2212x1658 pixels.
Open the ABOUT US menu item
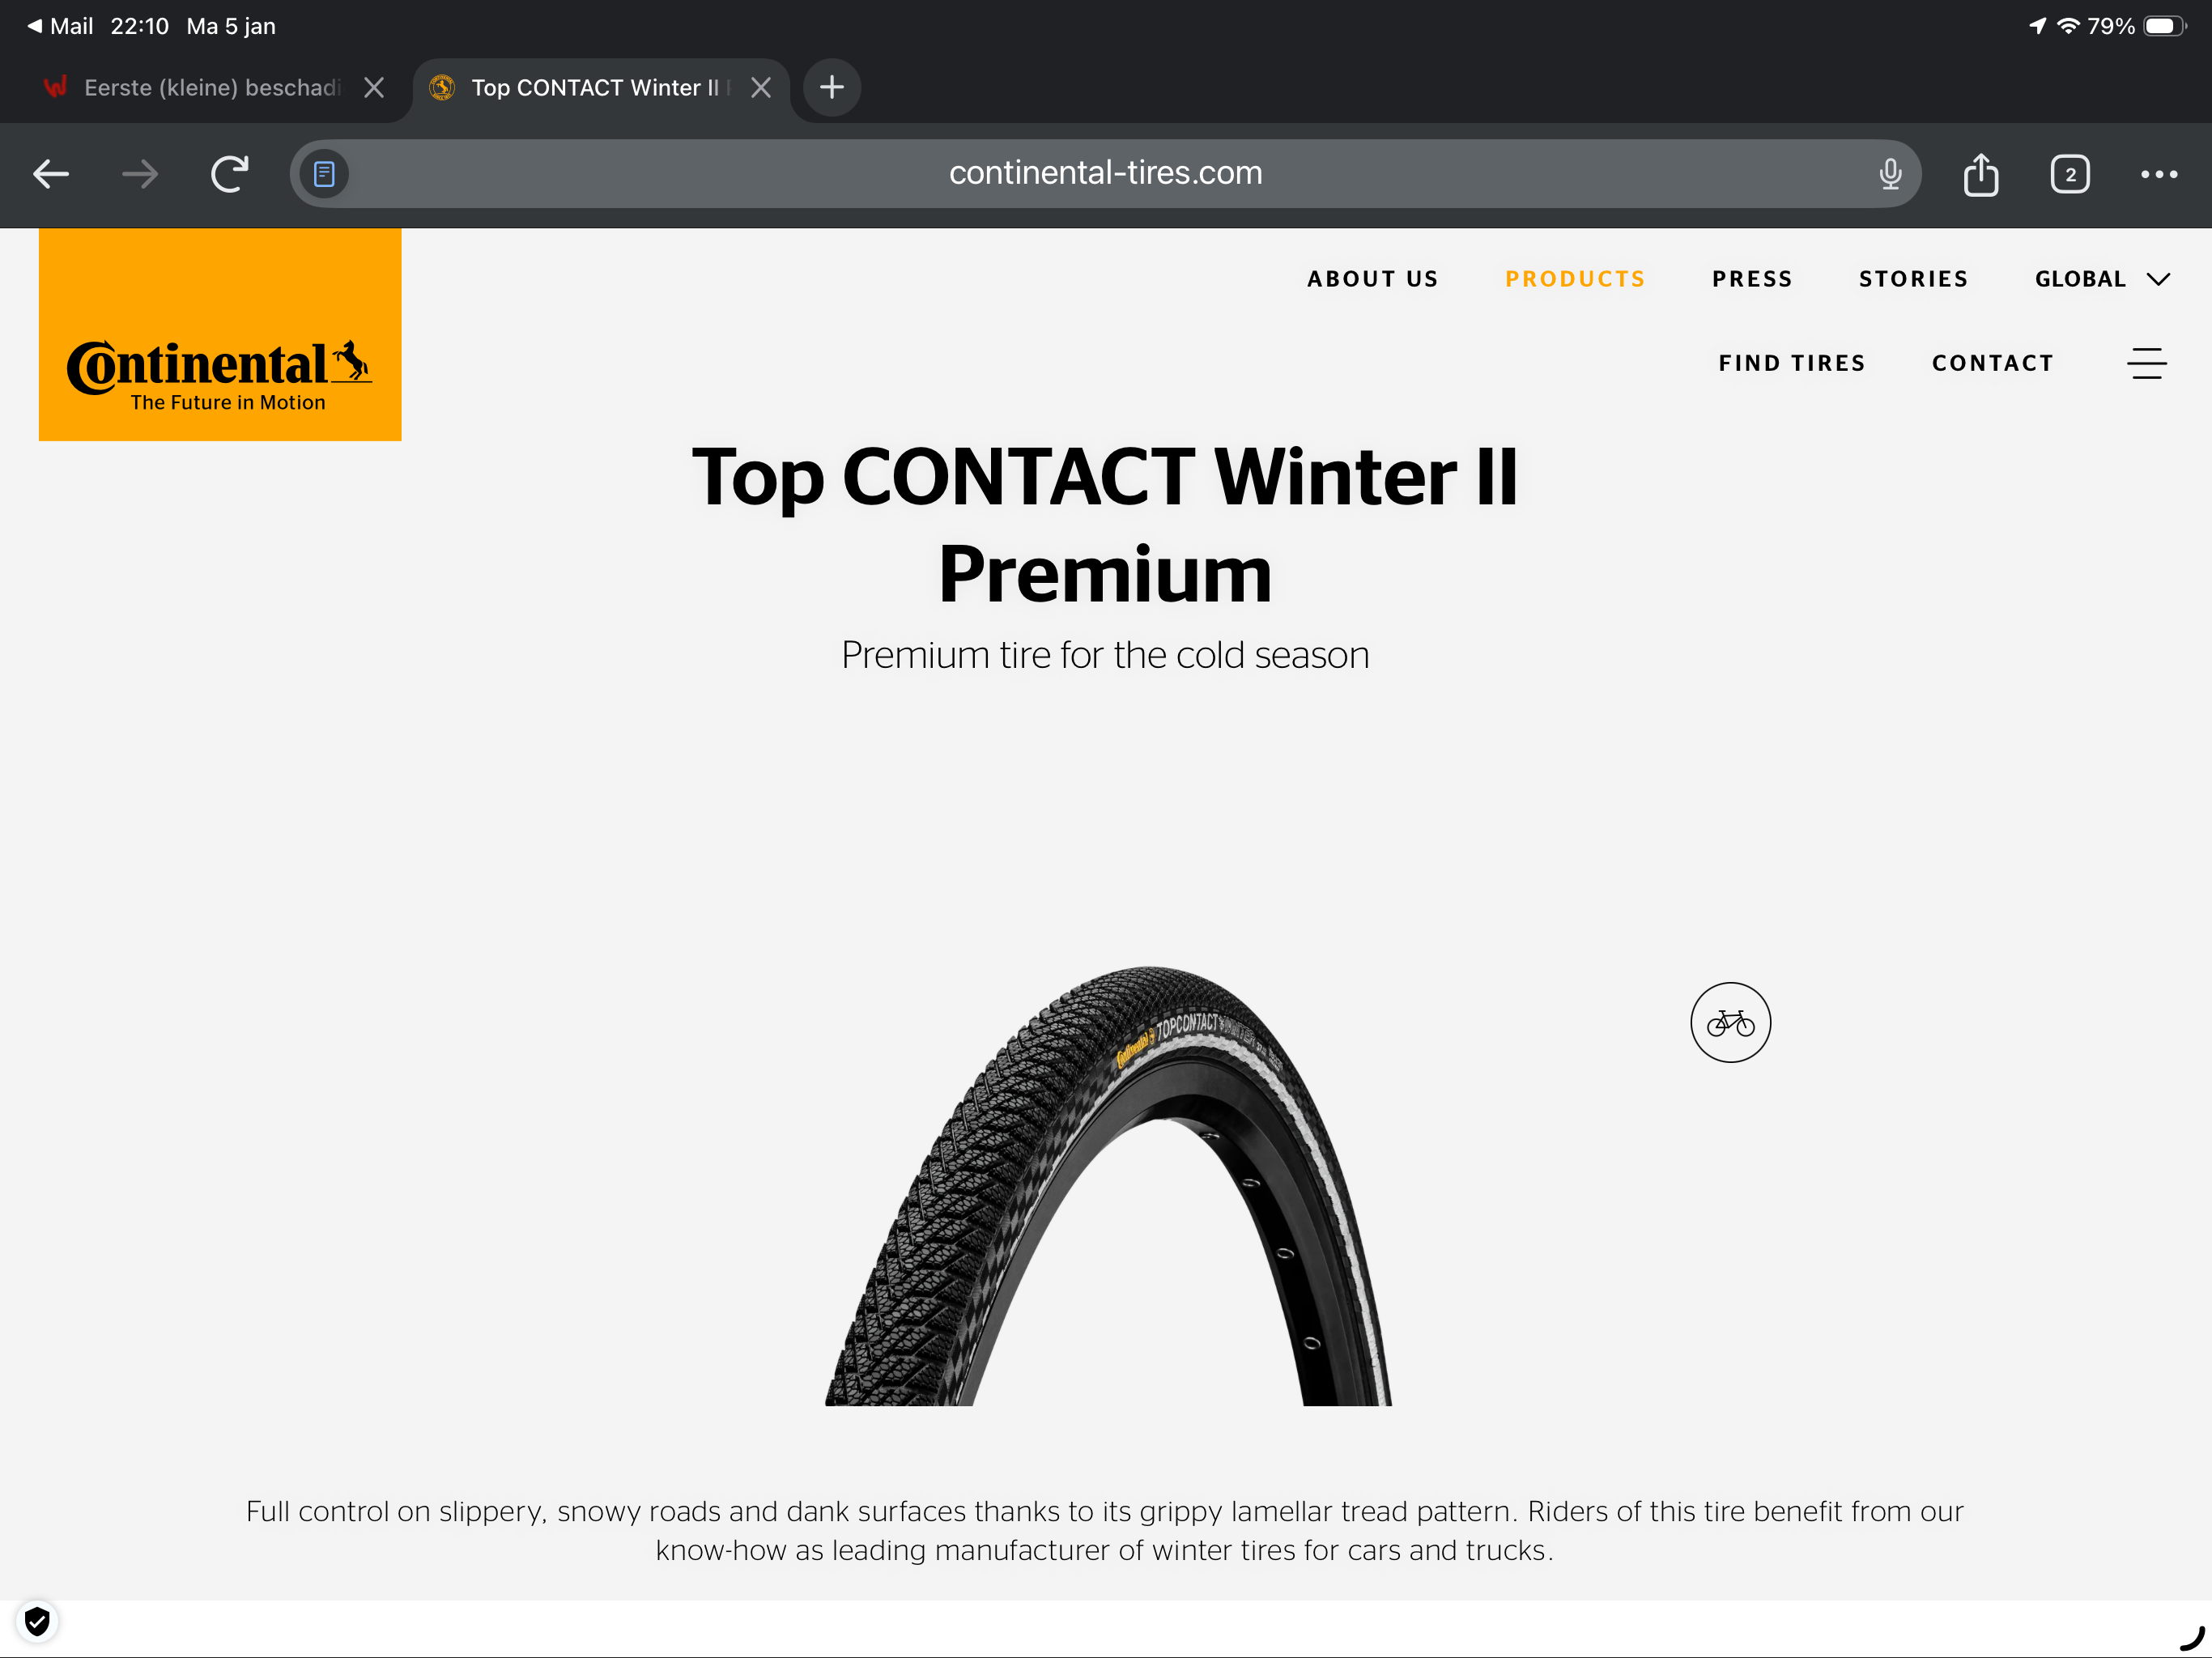1372,279
